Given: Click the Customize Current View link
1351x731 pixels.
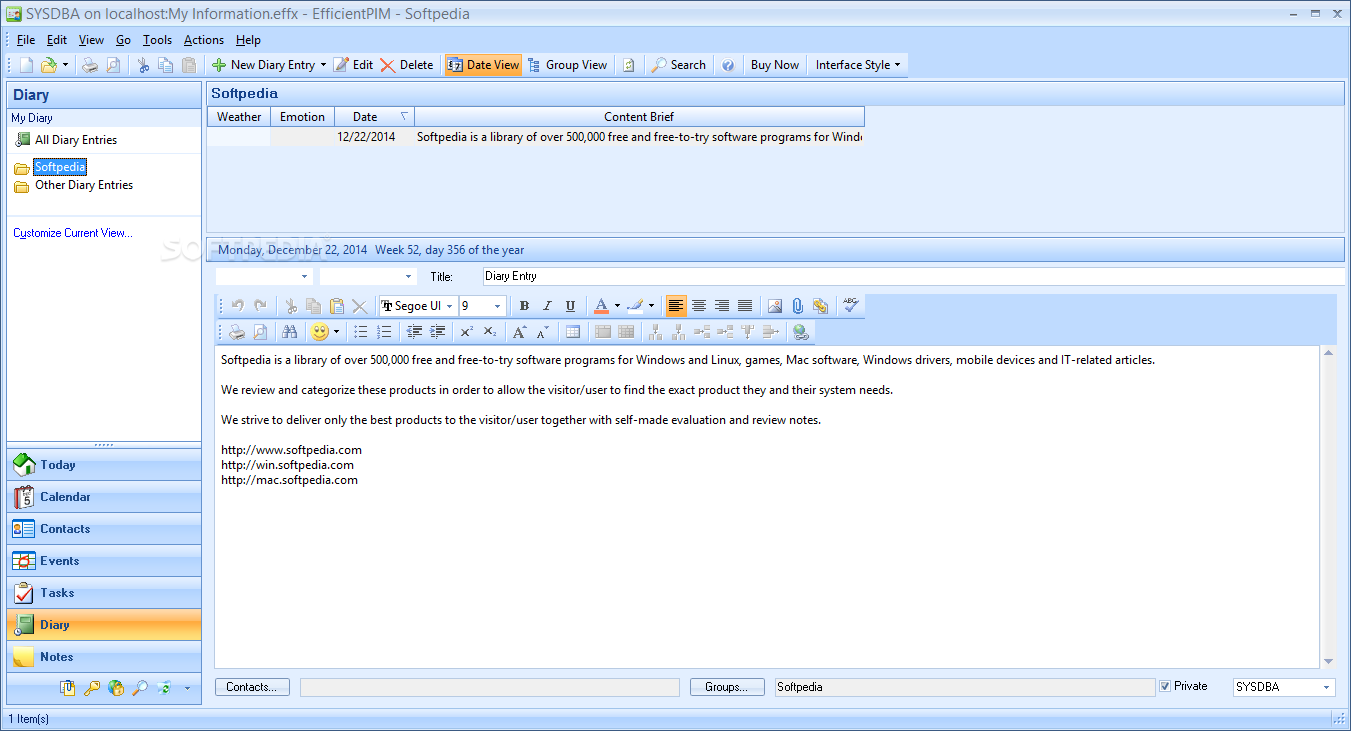Looking at the screenshot, I should (73, 233).
